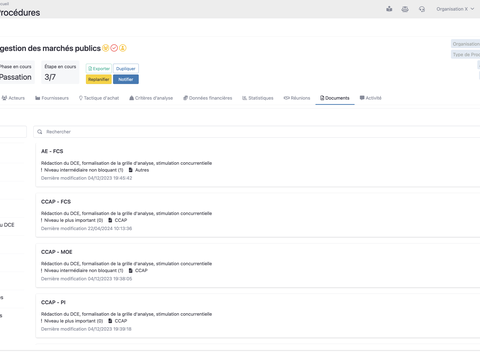This screenshot has height=360, width=480.
Task: Open the headset support icon
Action: click(422, 9)
